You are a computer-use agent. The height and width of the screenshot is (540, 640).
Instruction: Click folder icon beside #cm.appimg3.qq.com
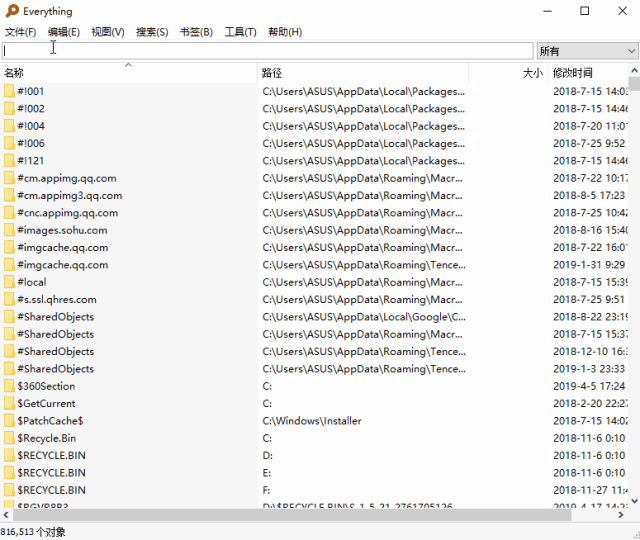[x=9, y=195]
